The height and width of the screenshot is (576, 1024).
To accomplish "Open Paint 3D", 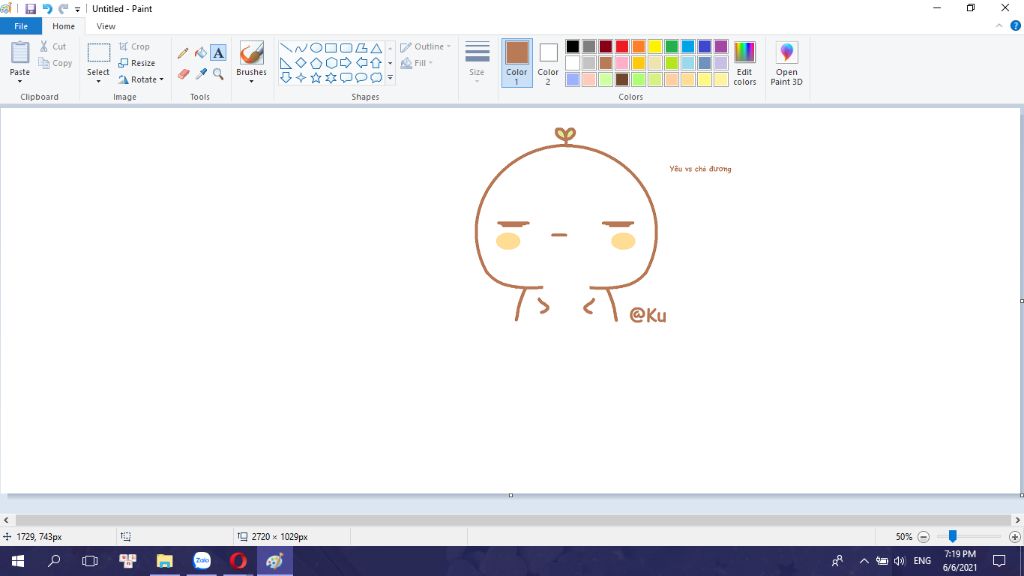I will 786,63.
